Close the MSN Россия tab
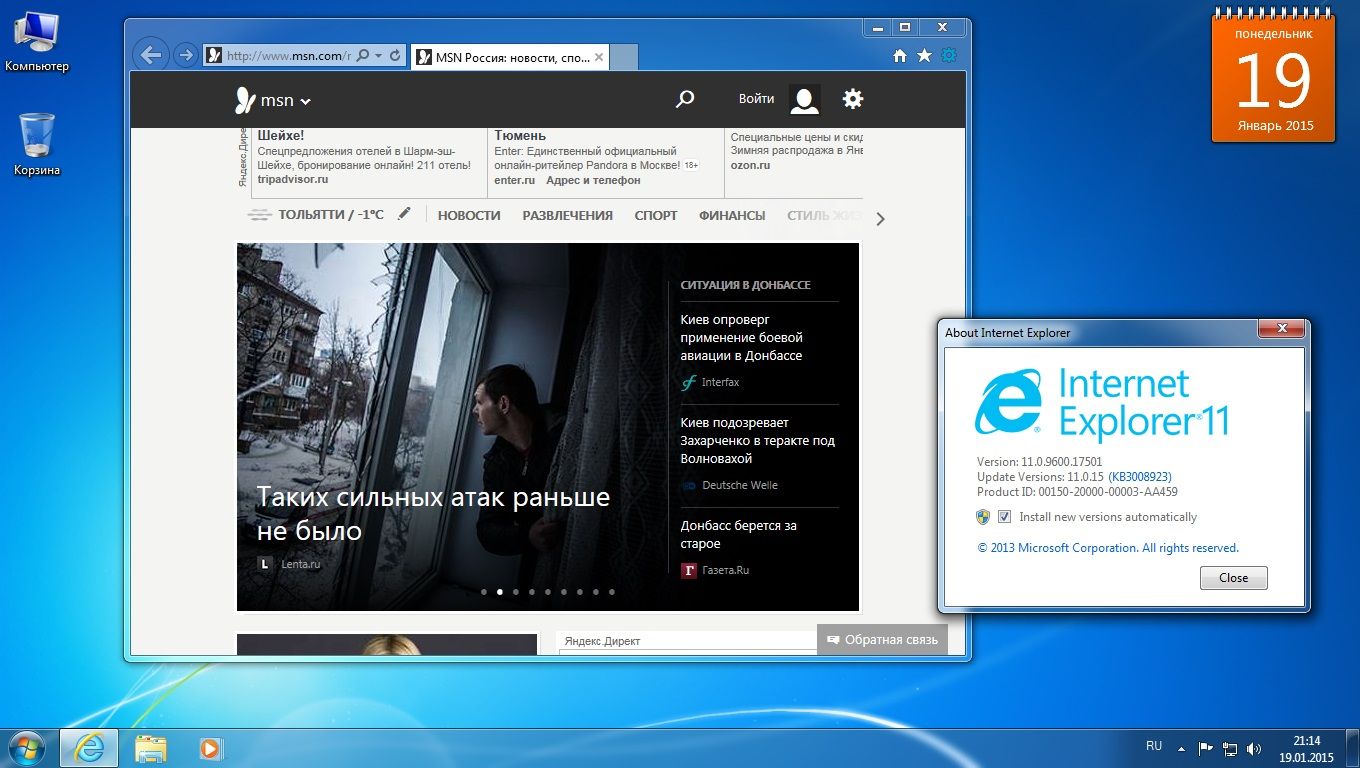This screenshot has height=768, width=1360. pyautogui.click(x=599, y=57)
